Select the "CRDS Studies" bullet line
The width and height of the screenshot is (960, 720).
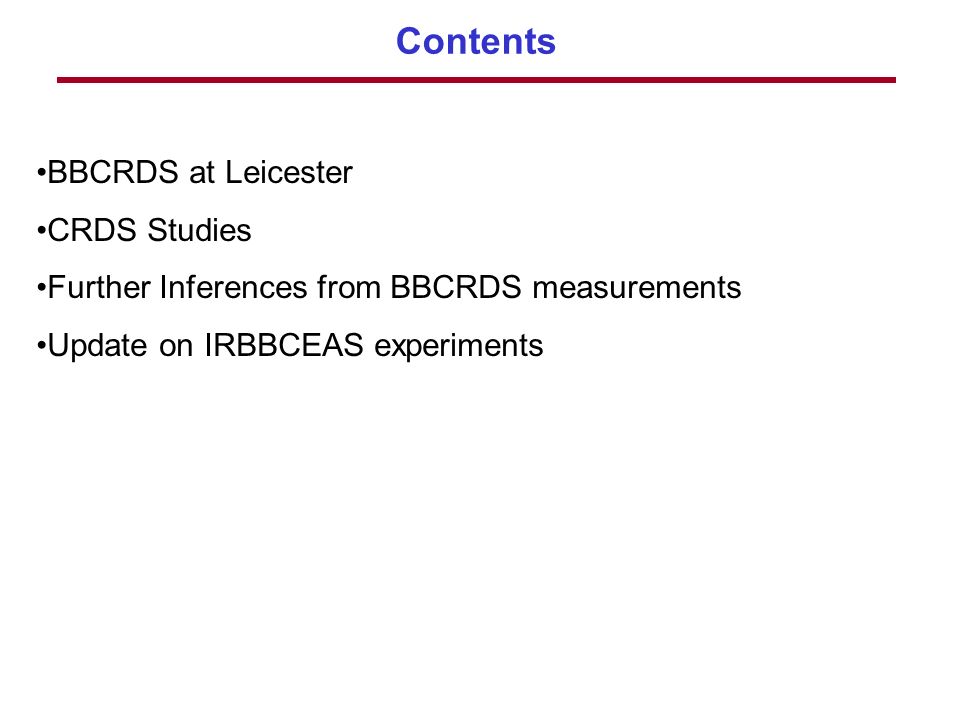144,230
